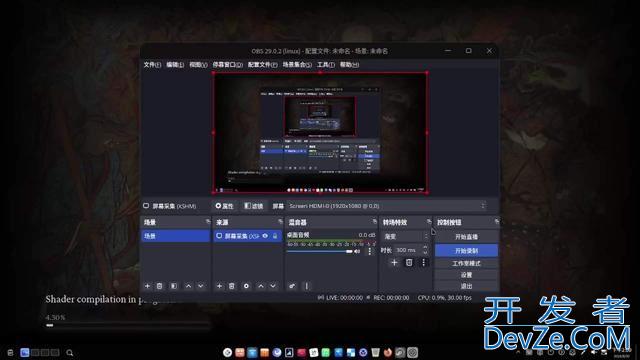Float the Controls dock panel
Screen dimensions: 640x360
point(496,221)
